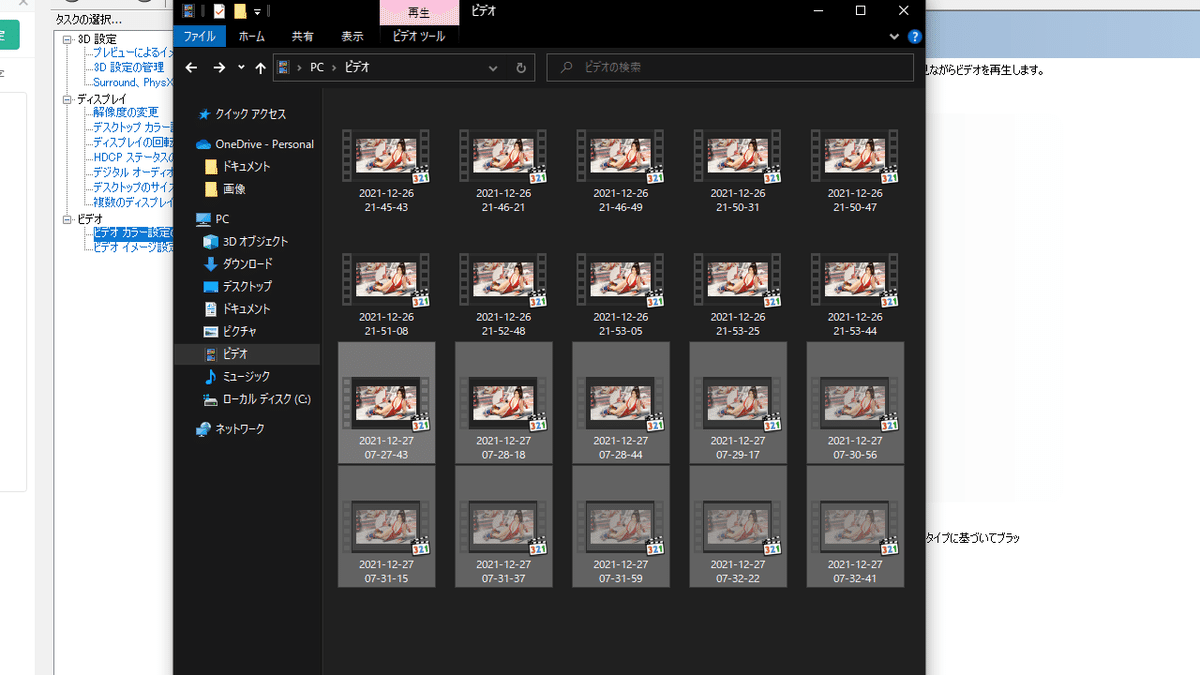Go back with the left arrow
Viewport: 1200px width, 675px height.
(x=192, y=68)
